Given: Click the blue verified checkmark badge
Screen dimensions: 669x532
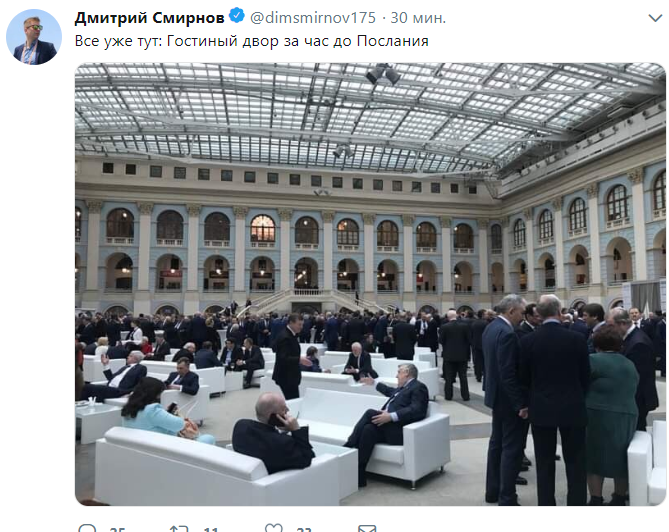Looking at the screenshot, I should coord(237,16).
